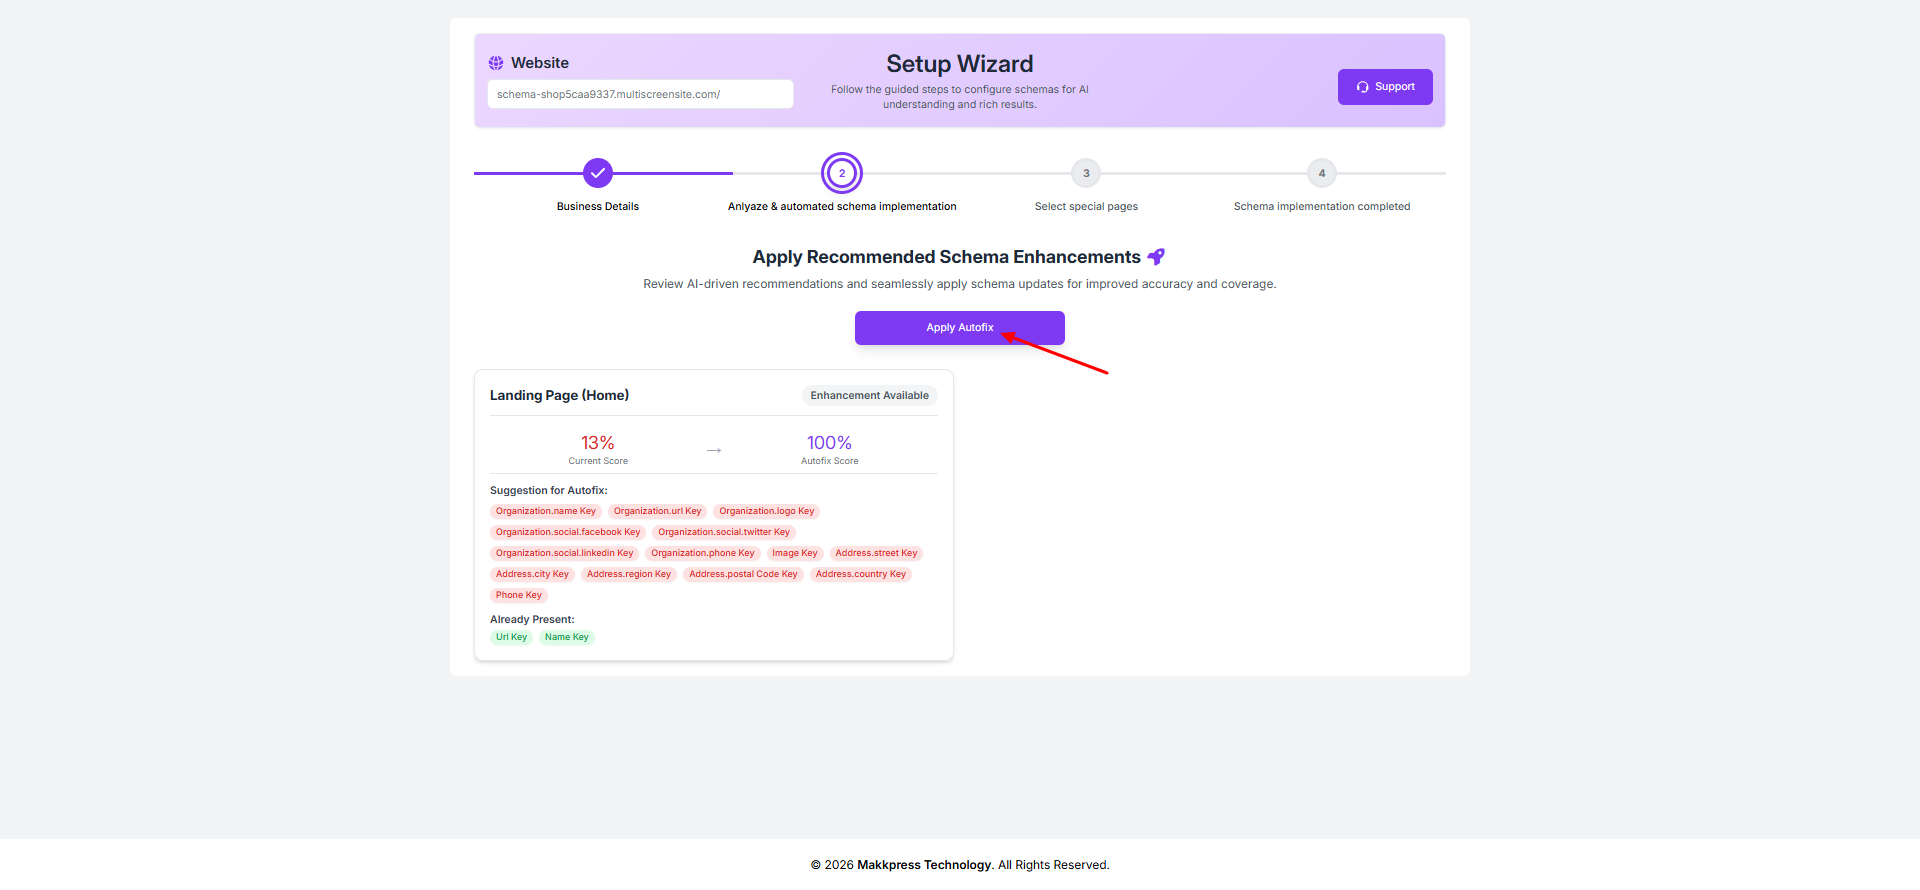Click the Organization.social.facebook Key tag
The image size is (1920, 890).
tap(568, 532)
